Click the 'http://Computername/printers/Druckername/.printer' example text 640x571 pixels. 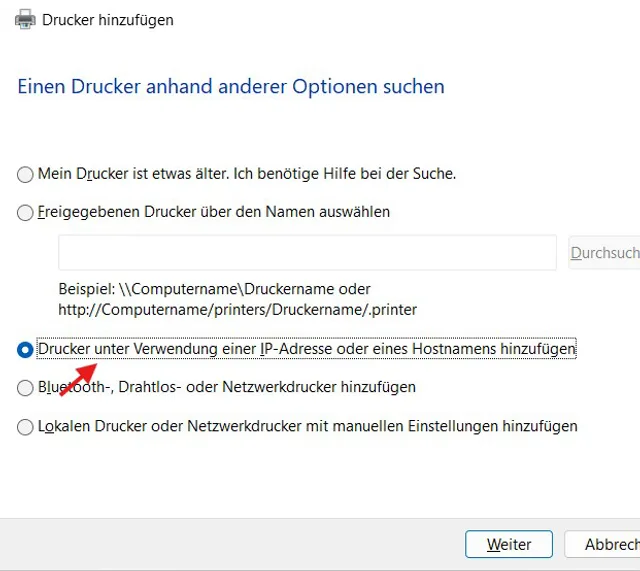coord(237,309)
